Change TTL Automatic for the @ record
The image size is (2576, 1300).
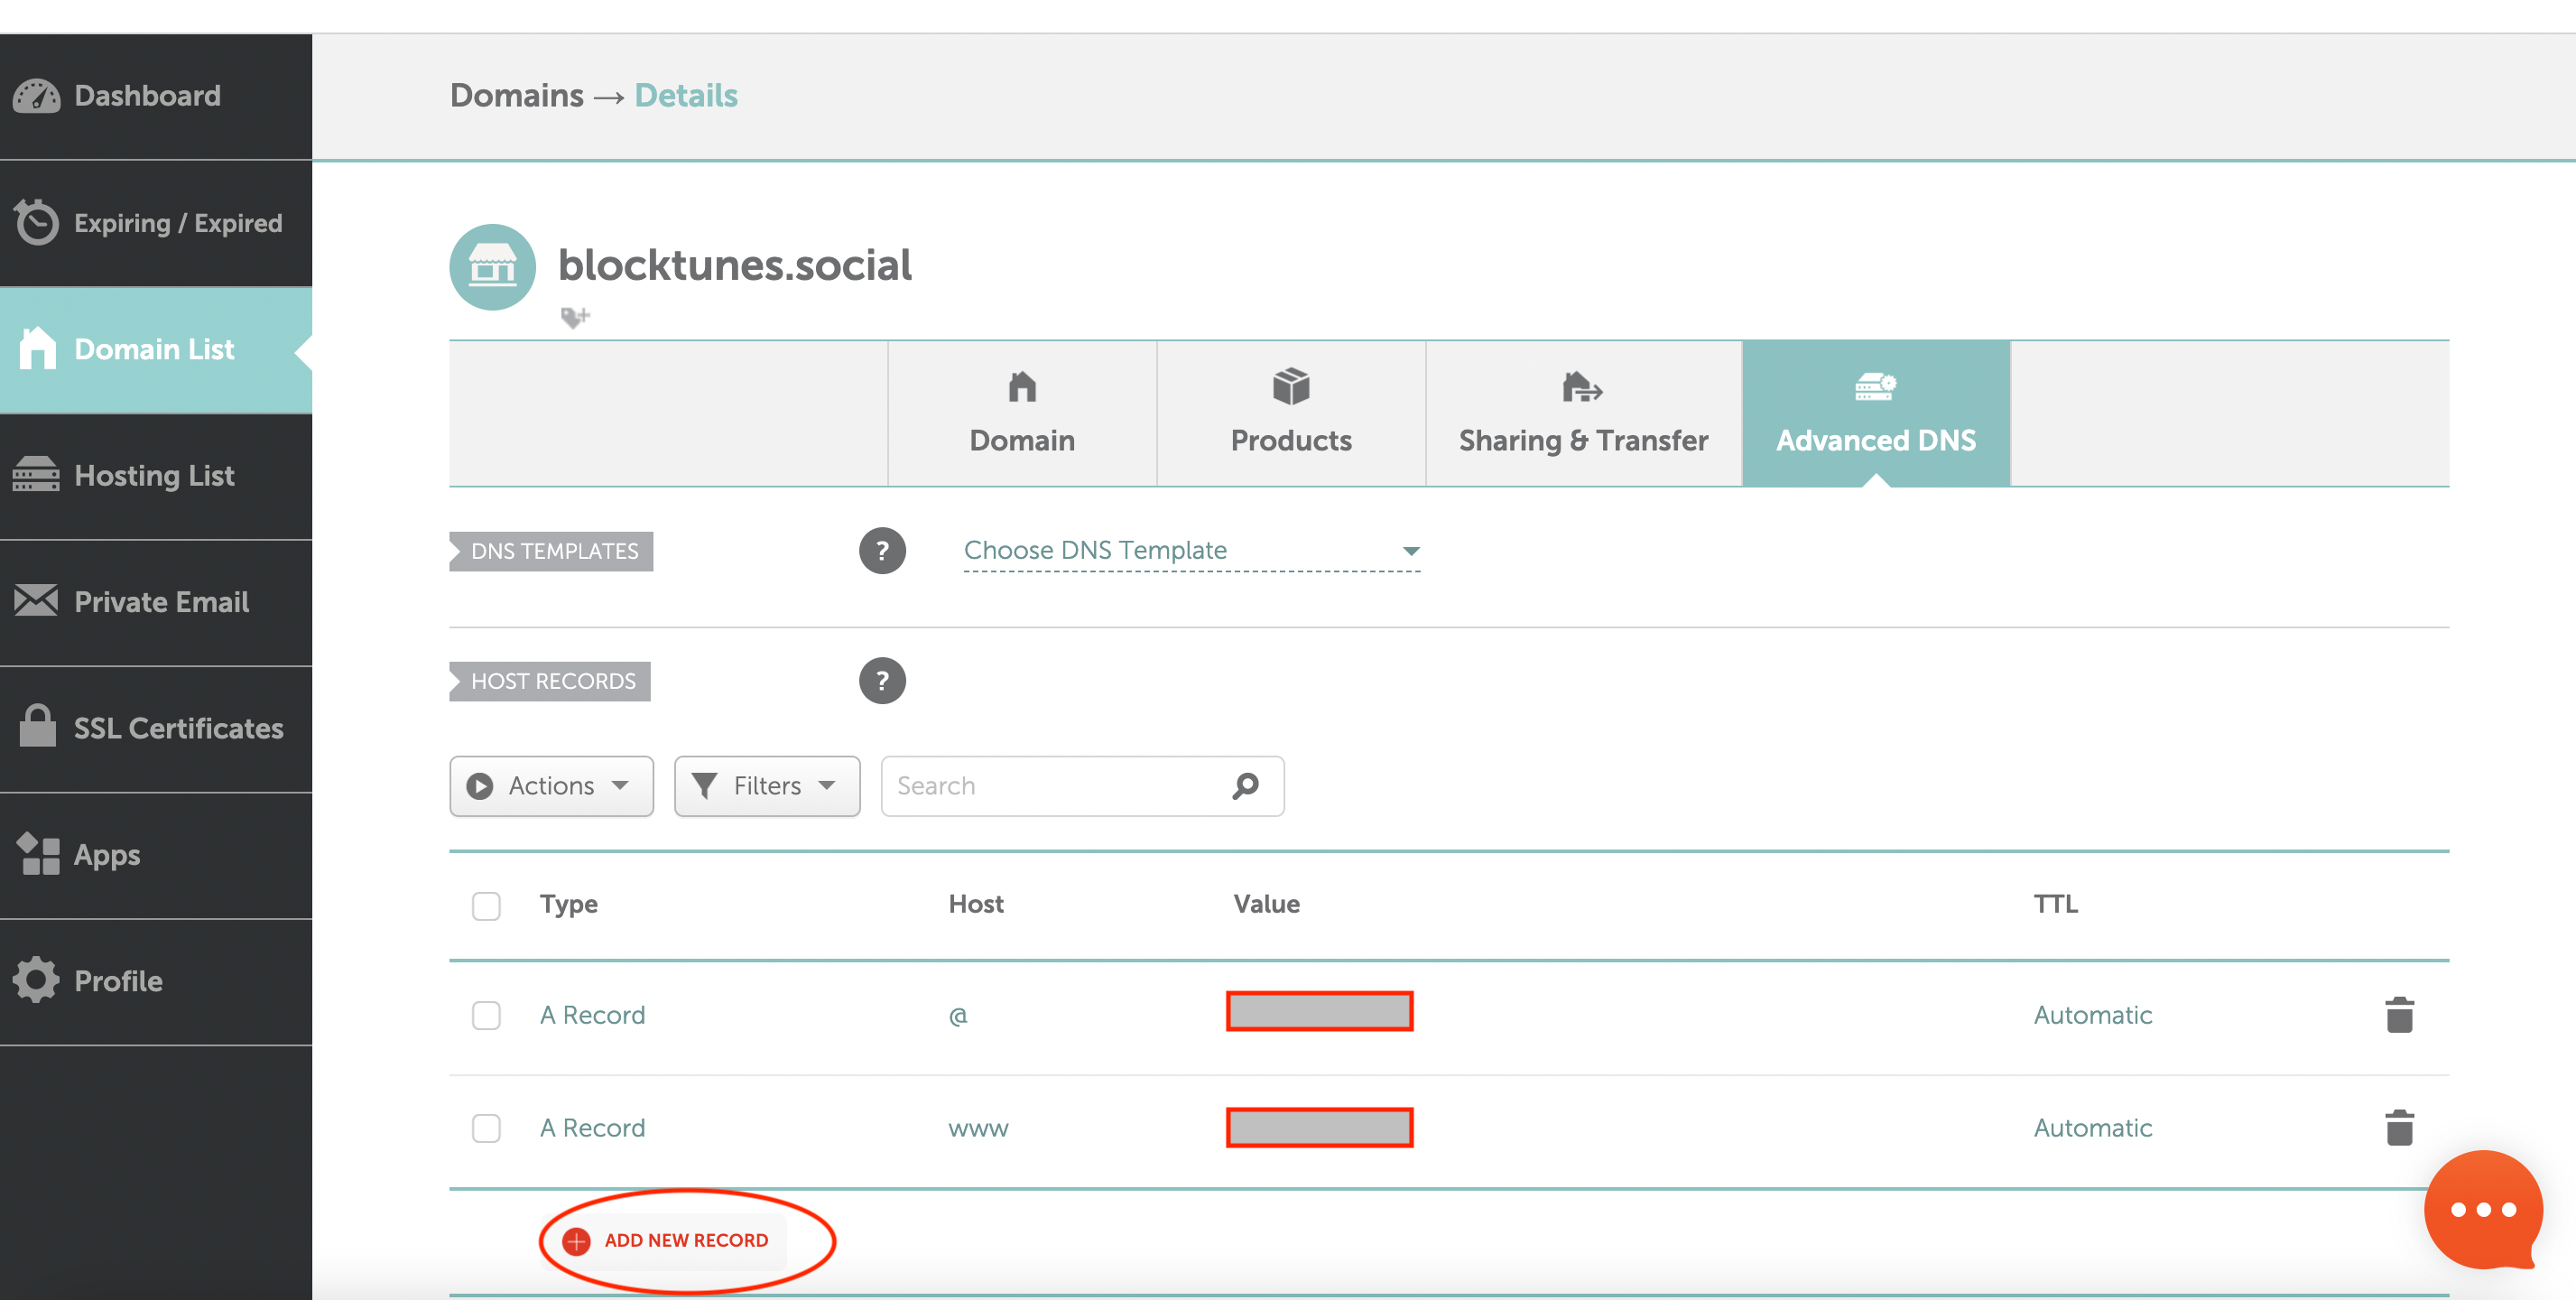(x=2092, y=1015)
